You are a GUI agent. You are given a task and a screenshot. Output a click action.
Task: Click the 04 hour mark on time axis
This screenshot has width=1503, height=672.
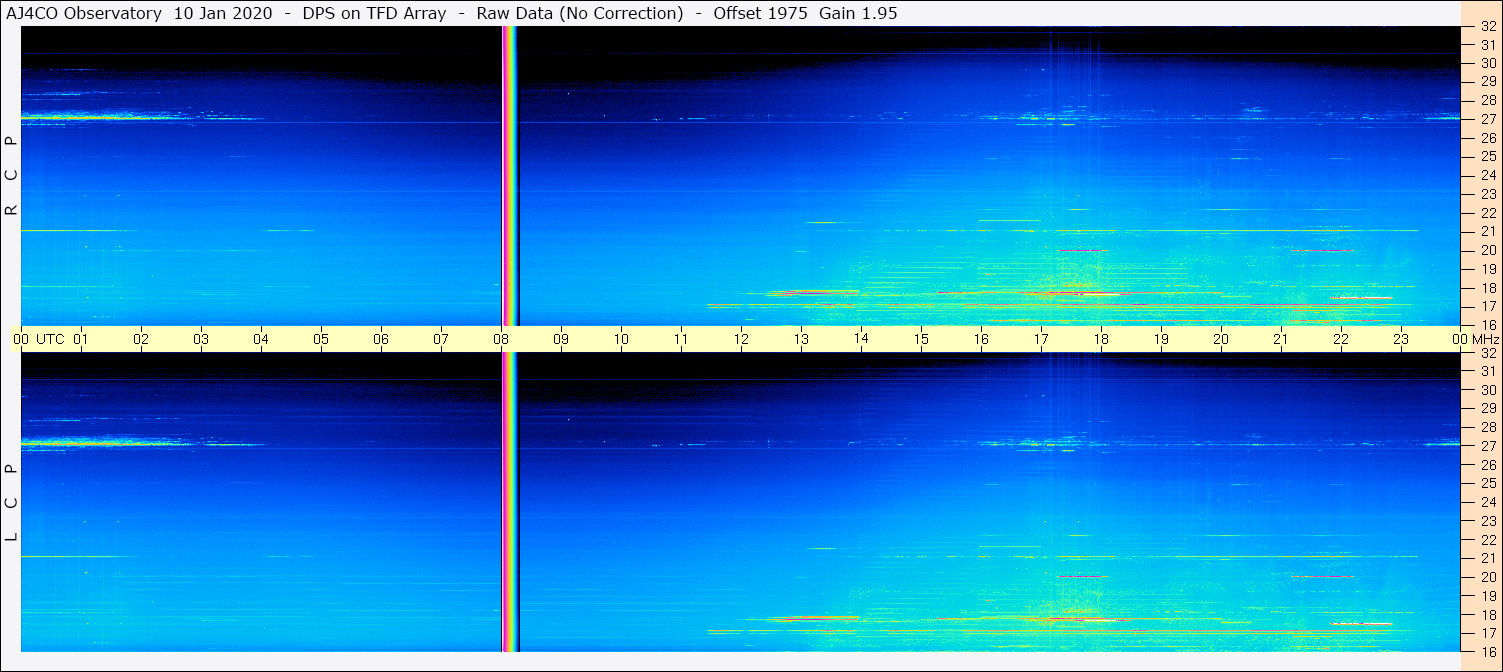pos(261,339)
